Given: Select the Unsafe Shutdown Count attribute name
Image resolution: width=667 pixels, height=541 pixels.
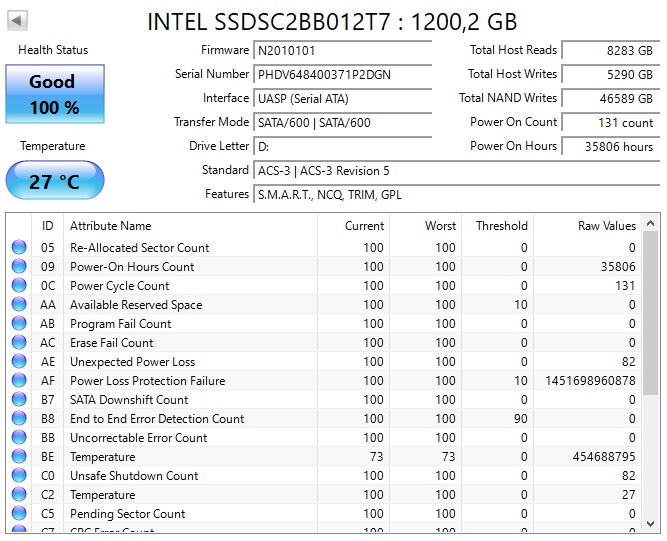Looking at the screenshot, I should (x=134, y=476).
